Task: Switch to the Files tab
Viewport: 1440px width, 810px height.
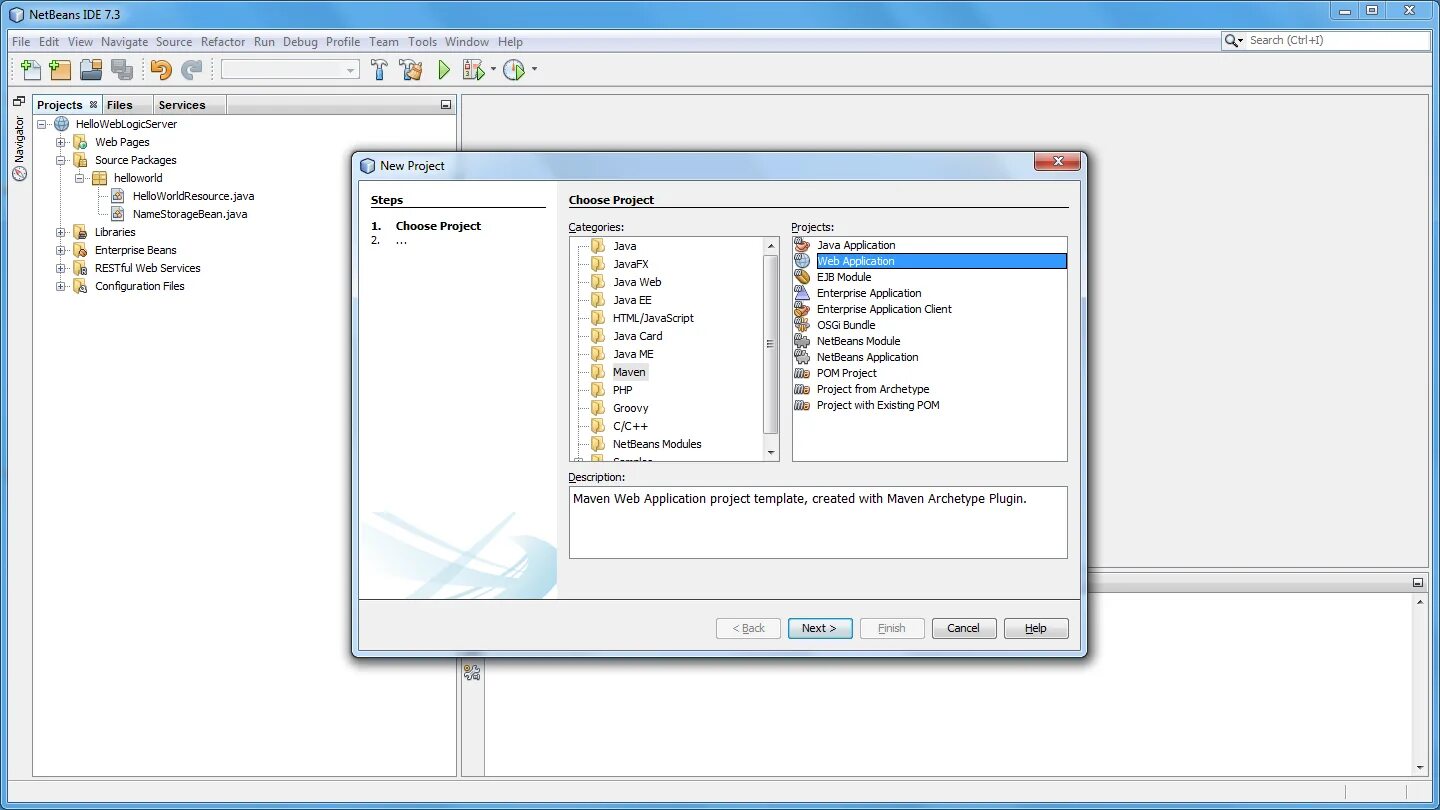Action: pyautogui.click(x=119, y=105)
